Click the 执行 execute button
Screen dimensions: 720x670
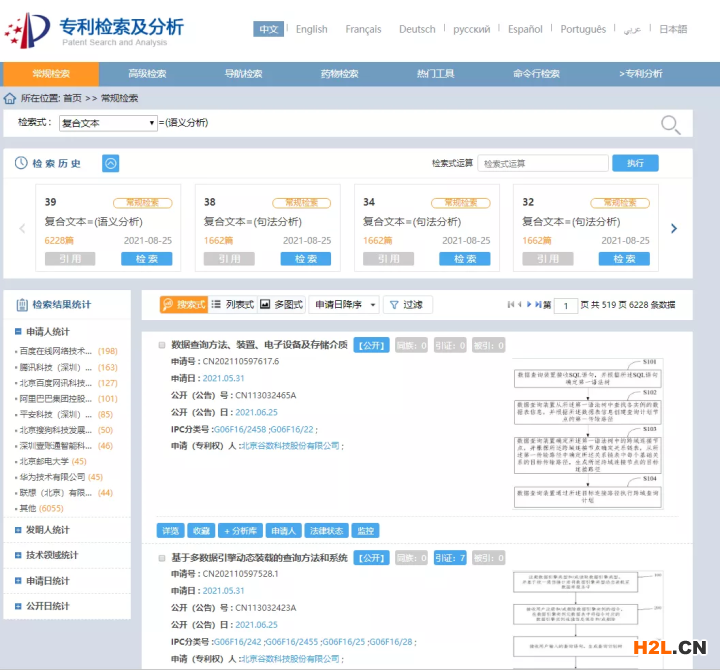pyautogui.click(x=635, y=163)
